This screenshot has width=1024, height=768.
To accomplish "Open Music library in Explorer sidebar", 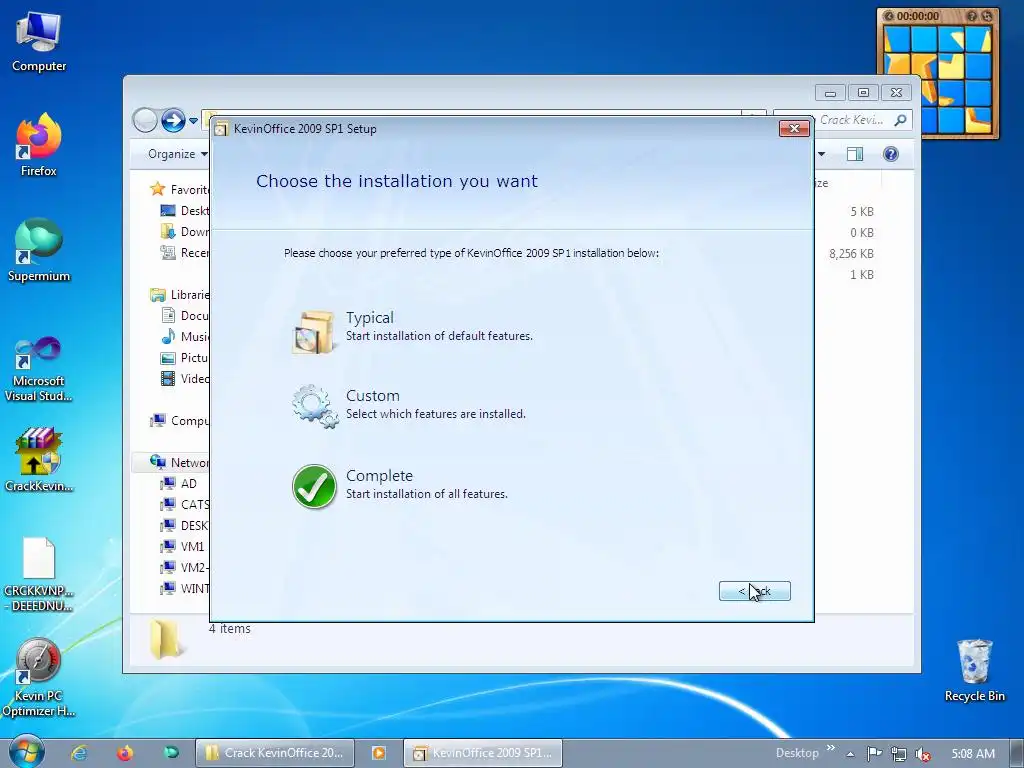I will (185, 336).
